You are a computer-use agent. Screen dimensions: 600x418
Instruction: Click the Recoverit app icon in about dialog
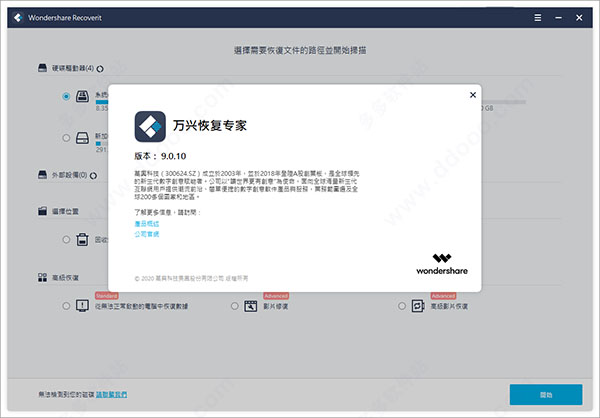click(150, 126)
